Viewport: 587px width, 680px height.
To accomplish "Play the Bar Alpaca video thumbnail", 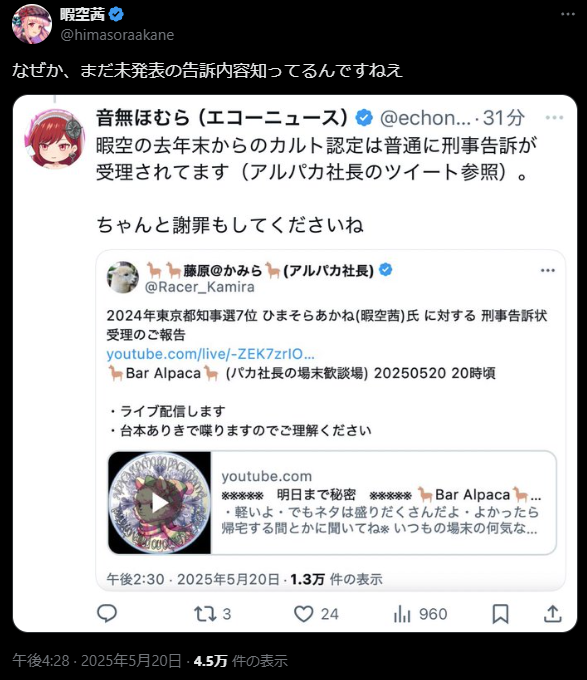I will [x=160, y=503].
